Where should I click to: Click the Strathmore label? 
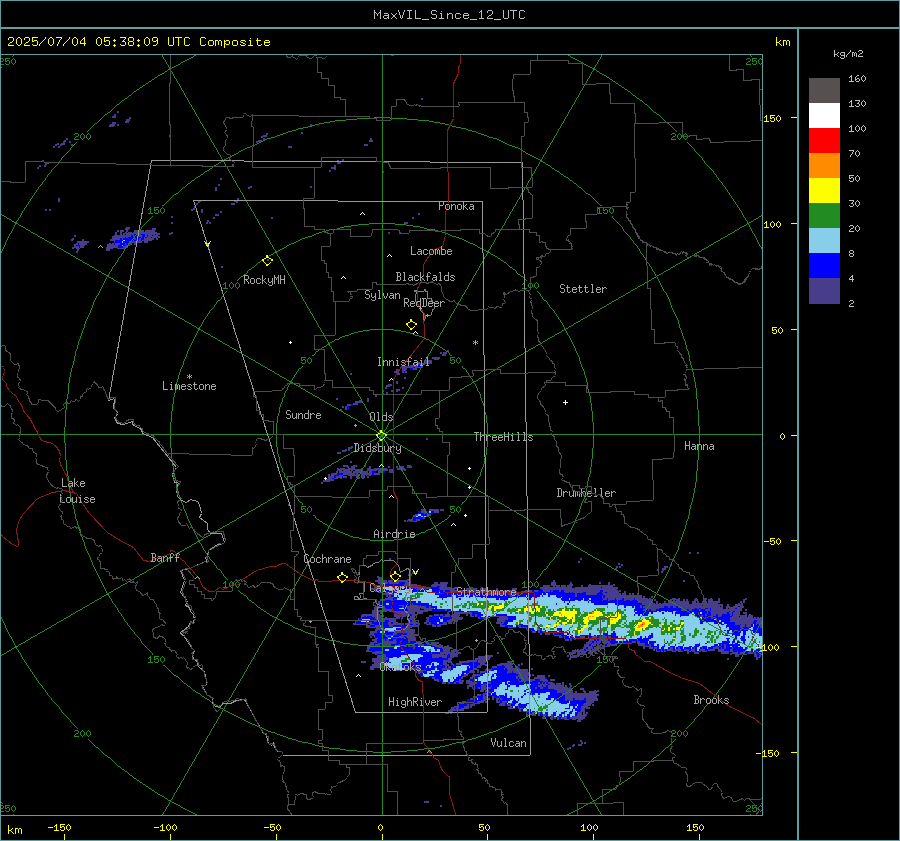coord(486,592)
